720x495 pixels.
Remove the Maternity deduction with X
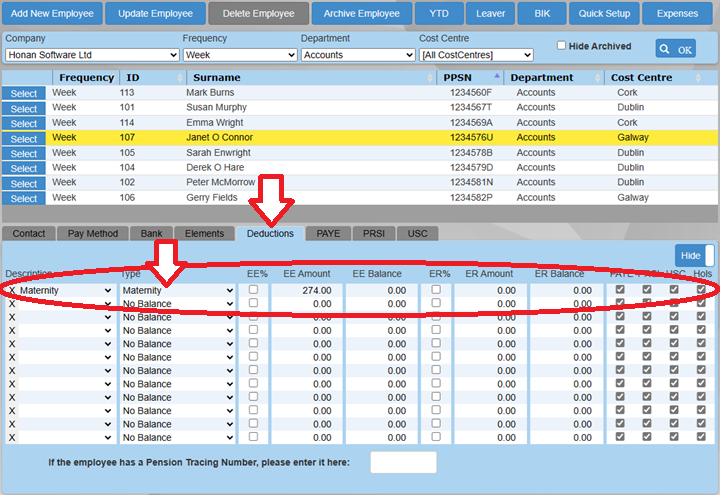coord(11,290)
